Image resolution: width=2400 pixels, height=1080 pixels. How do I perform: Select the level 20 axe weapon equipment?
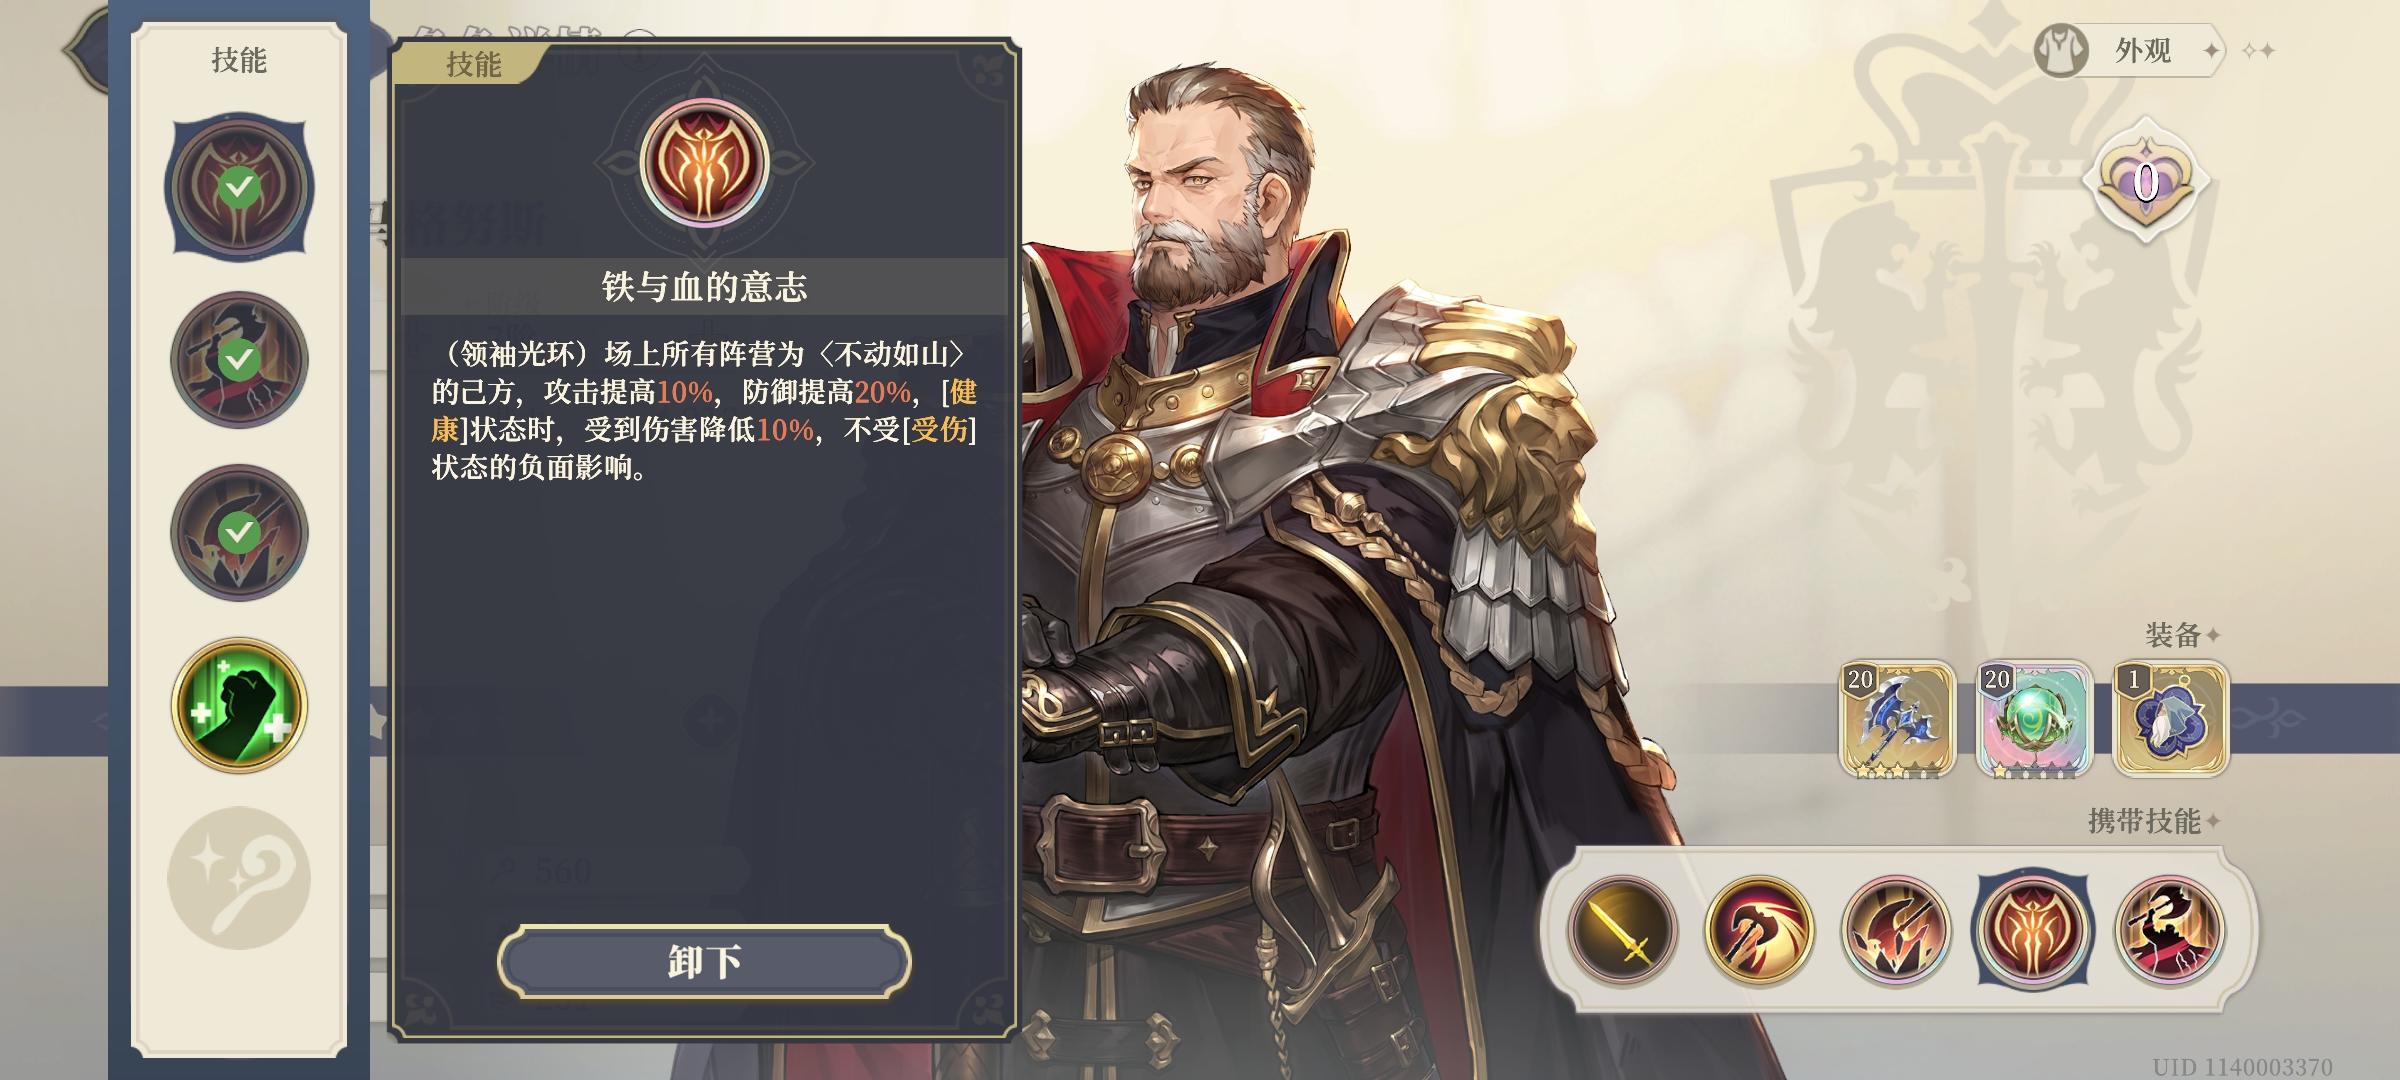tap(1897, 719)
